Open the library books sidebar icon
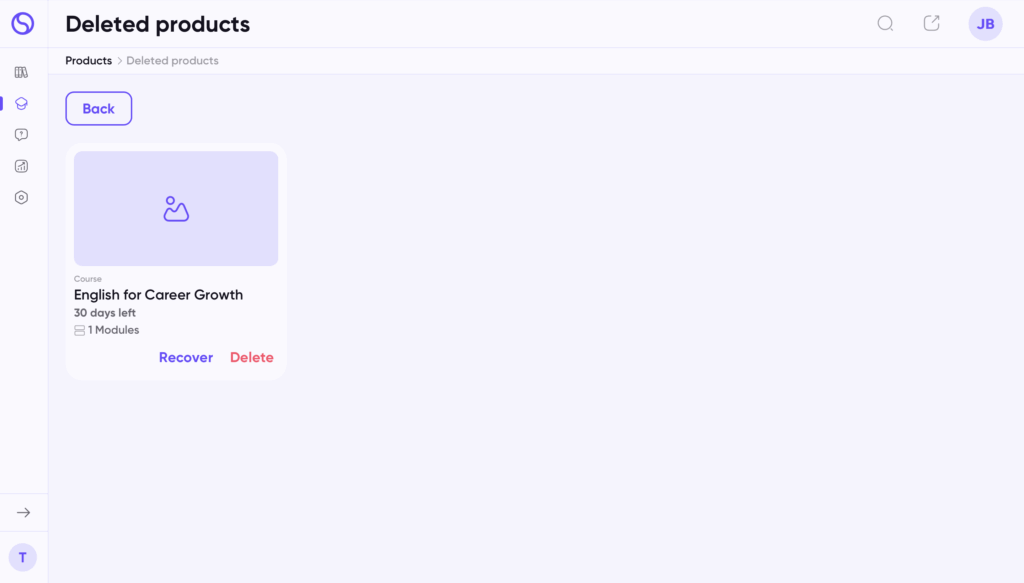1024x583 pixels. tap(22, 72)
